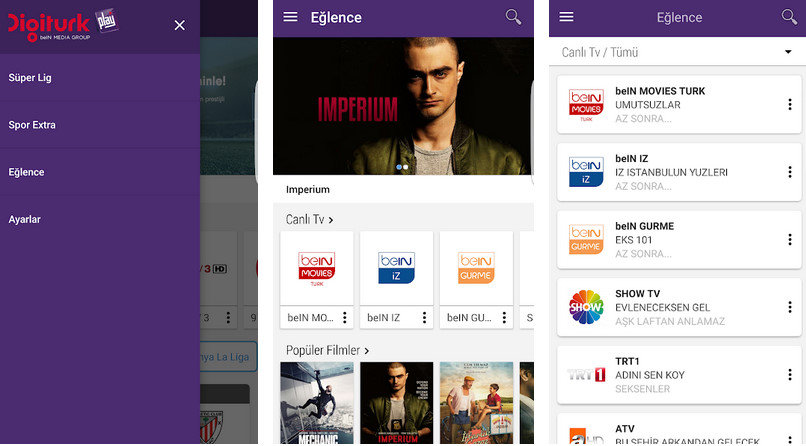806x446 pixels.
Task: Click TRT1 logo in list
Action: pyautogui.click(x=586, y=375)
